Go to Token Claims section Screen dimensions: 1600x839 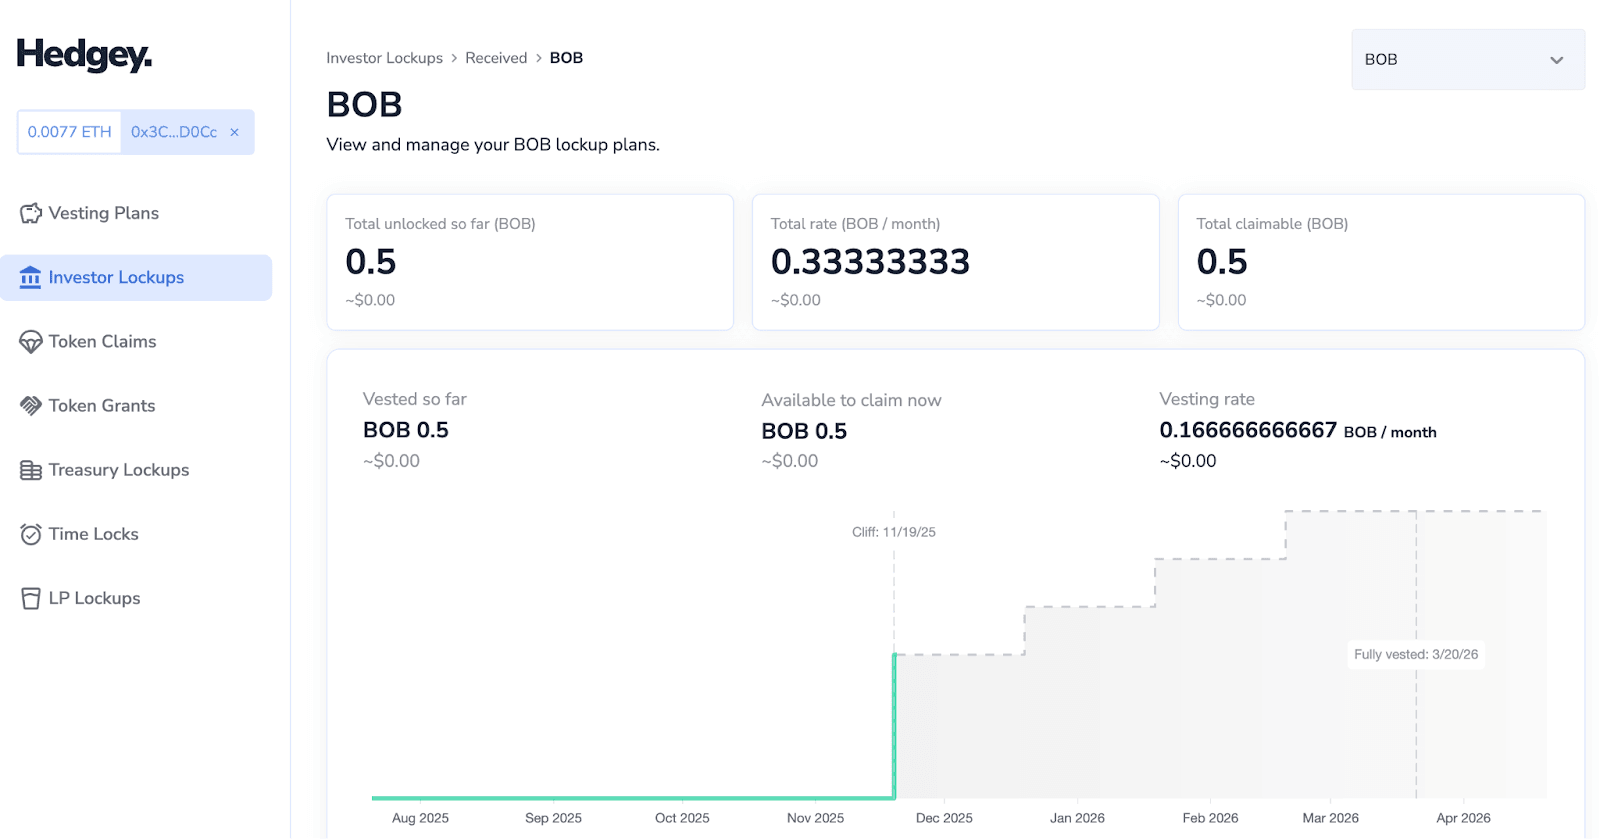coord(102,342)
